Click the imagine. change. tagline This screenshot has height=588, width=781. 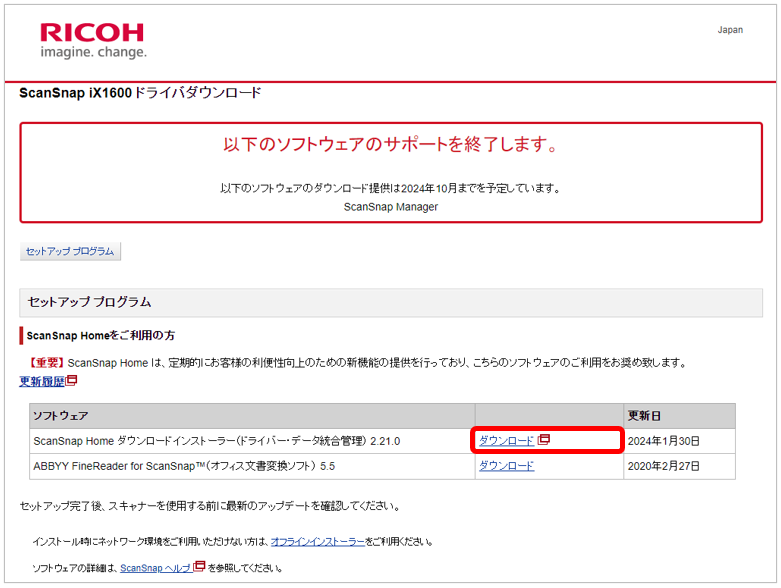[x=94, y=52]
